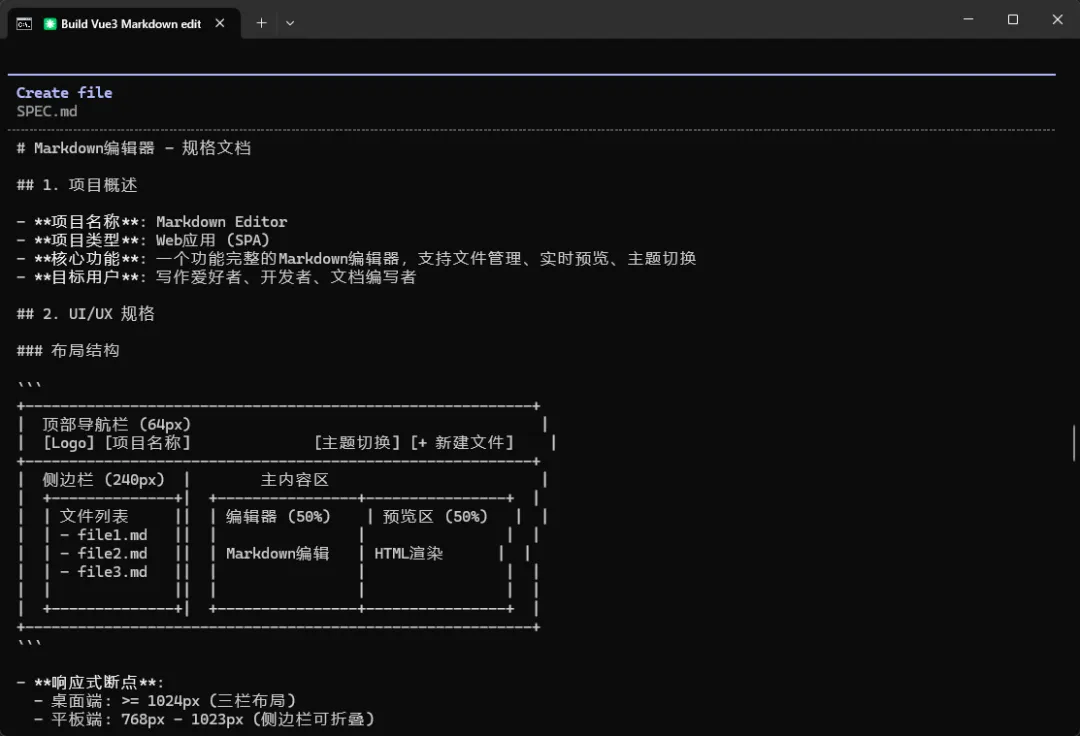Screen dimensions: 1080x736
Task: Click the '核心功能' description line
Action: coord(356,259)
